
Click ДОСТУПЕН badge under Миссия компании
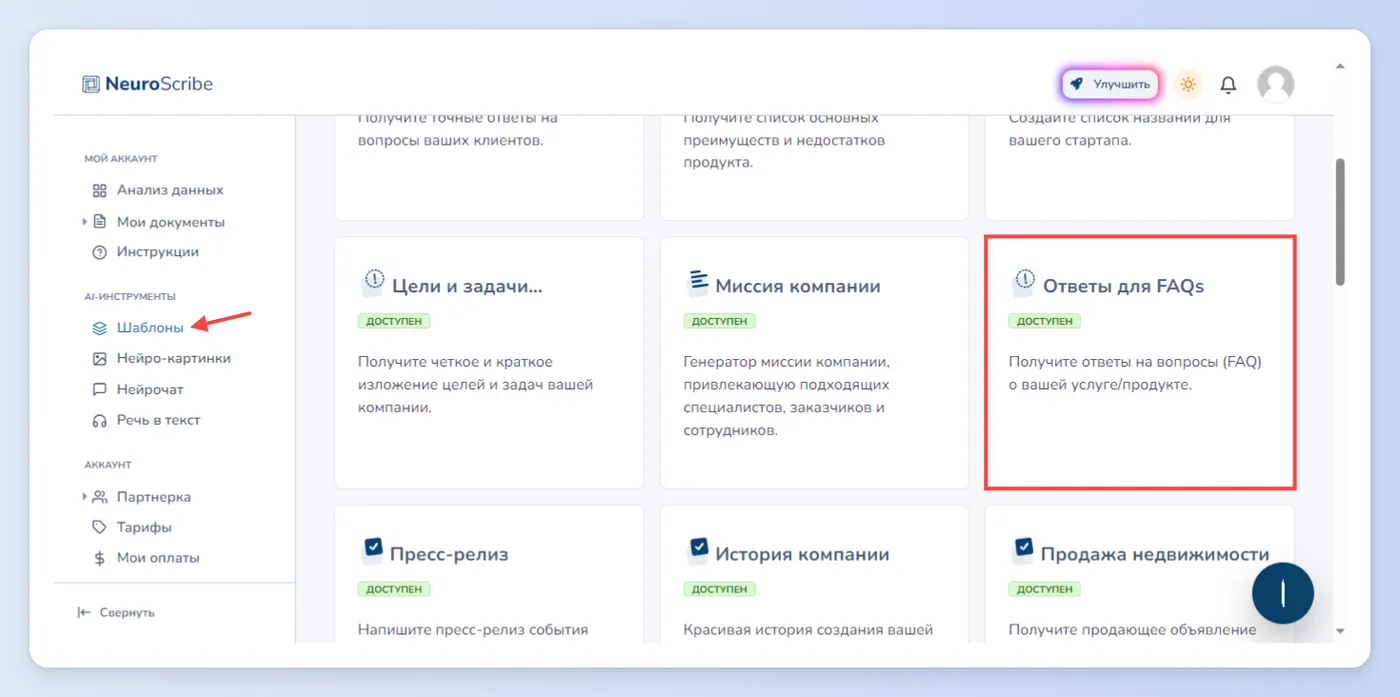(720, 321)
